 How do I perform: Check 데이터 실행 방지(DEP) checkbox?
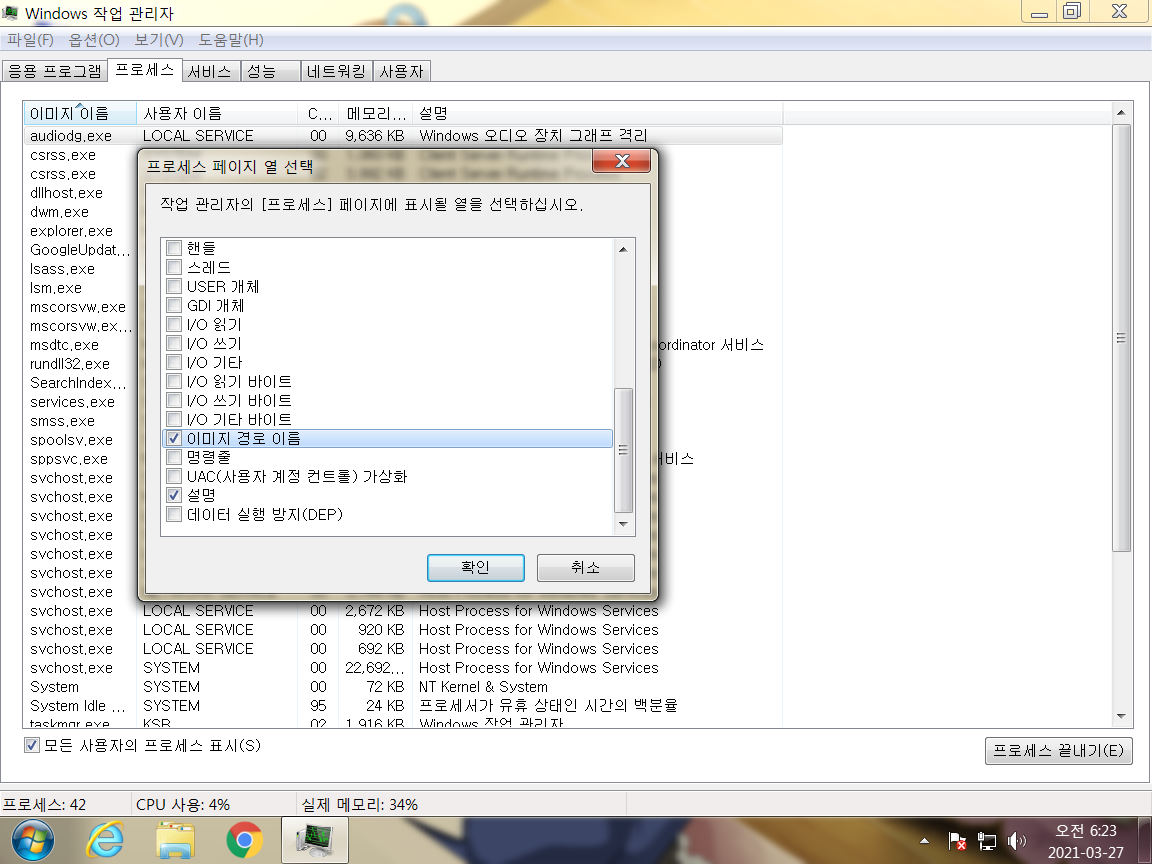click(x=174, y=514)
